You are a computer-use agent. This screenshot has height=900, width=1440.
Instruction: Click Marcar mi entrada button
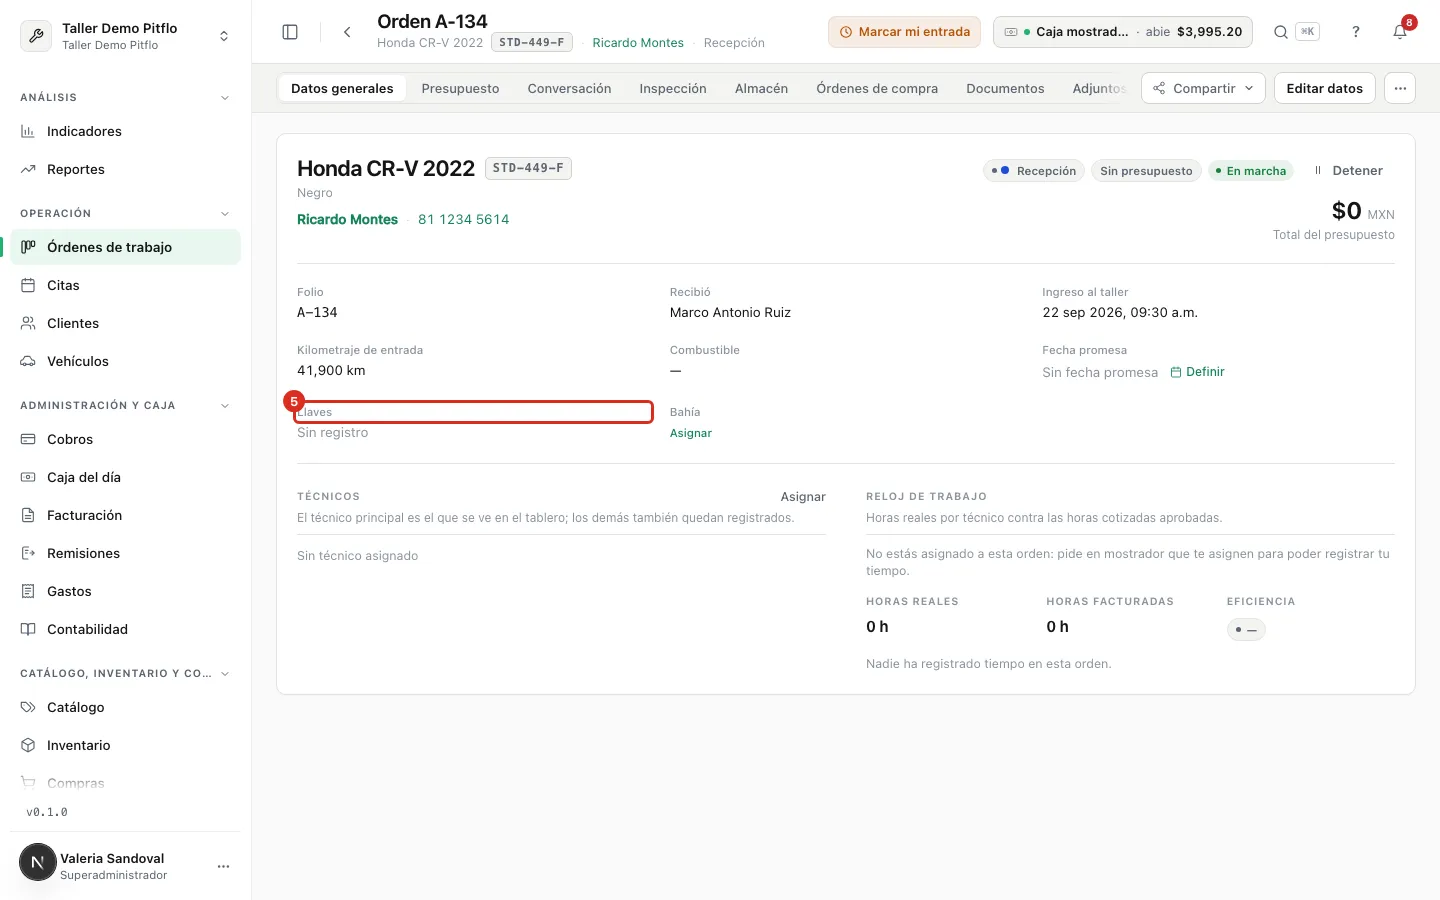(x=904, y=32)
